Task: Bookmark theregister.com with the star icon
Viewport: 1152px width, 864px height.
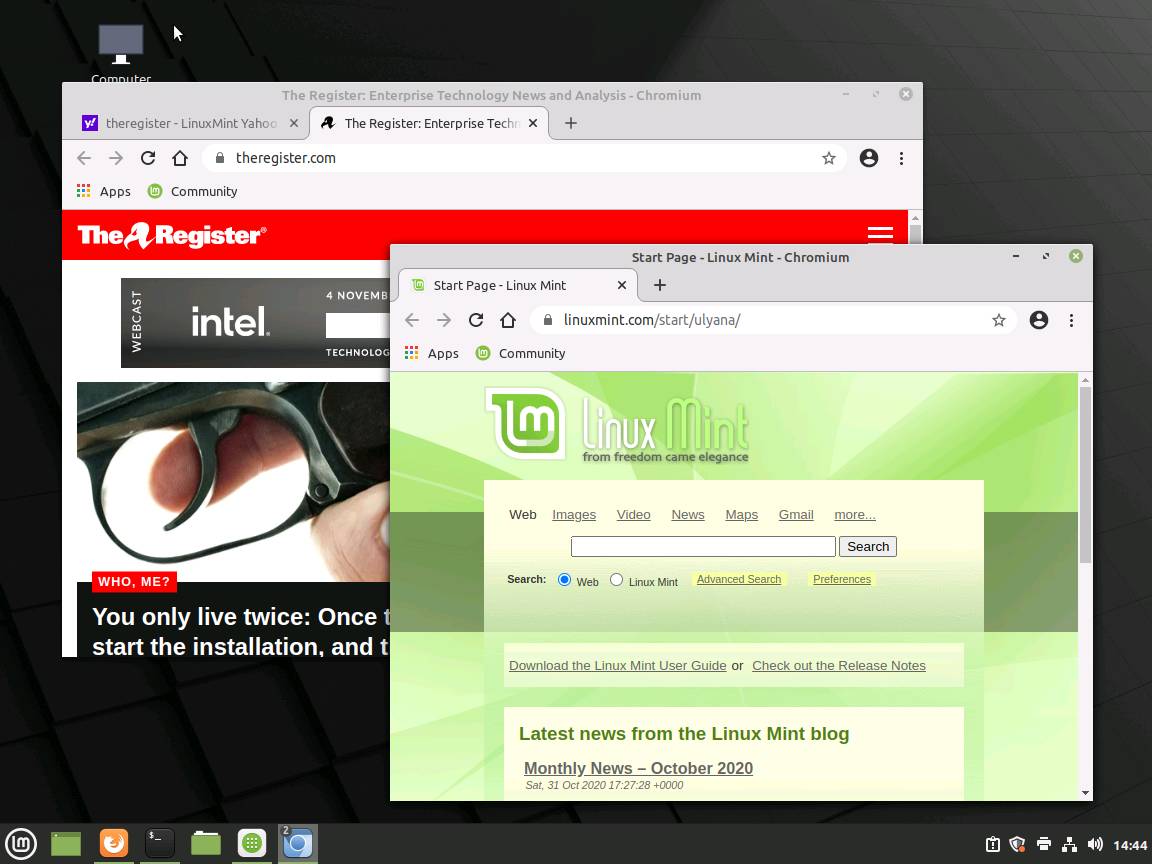Action: coord(829,158)
